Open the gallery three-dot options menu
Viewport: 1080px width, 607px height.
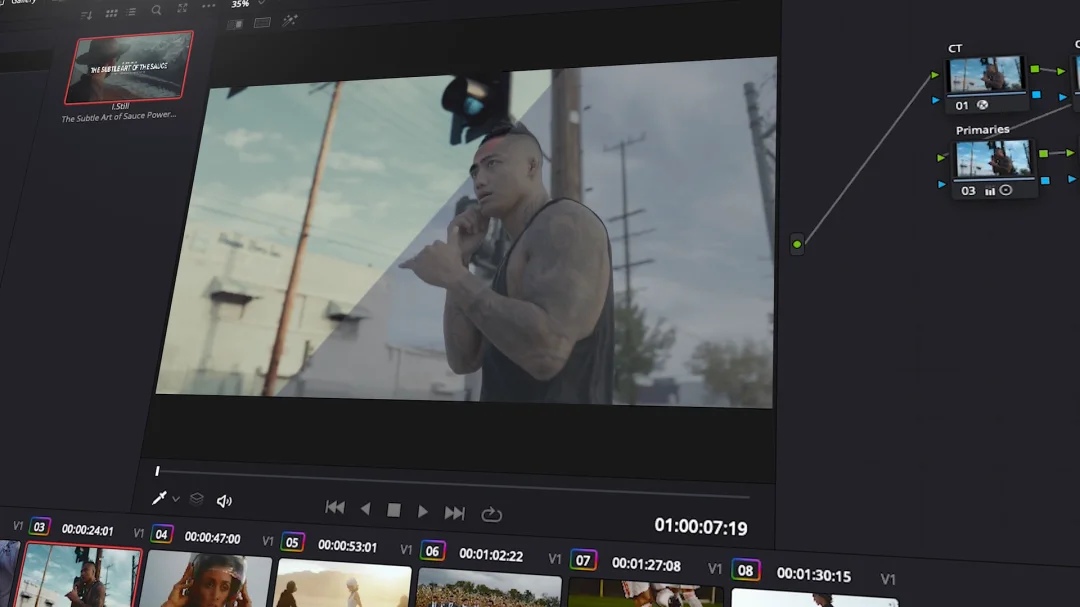click(208, 7)
